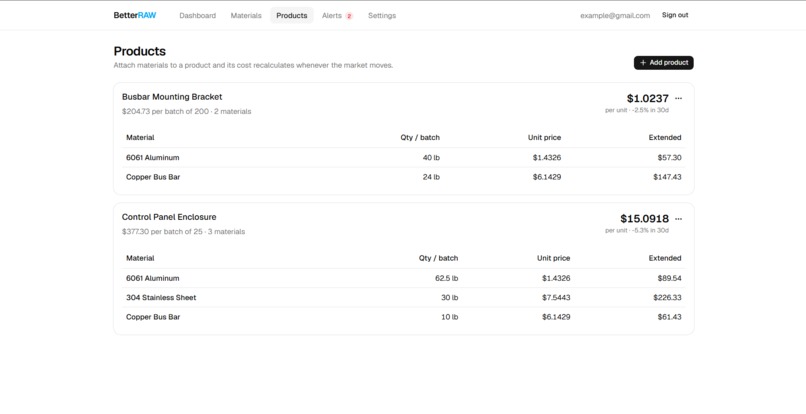Click the red Alerts count badge
Screen dimensions: 806x414
coord(349,16)
